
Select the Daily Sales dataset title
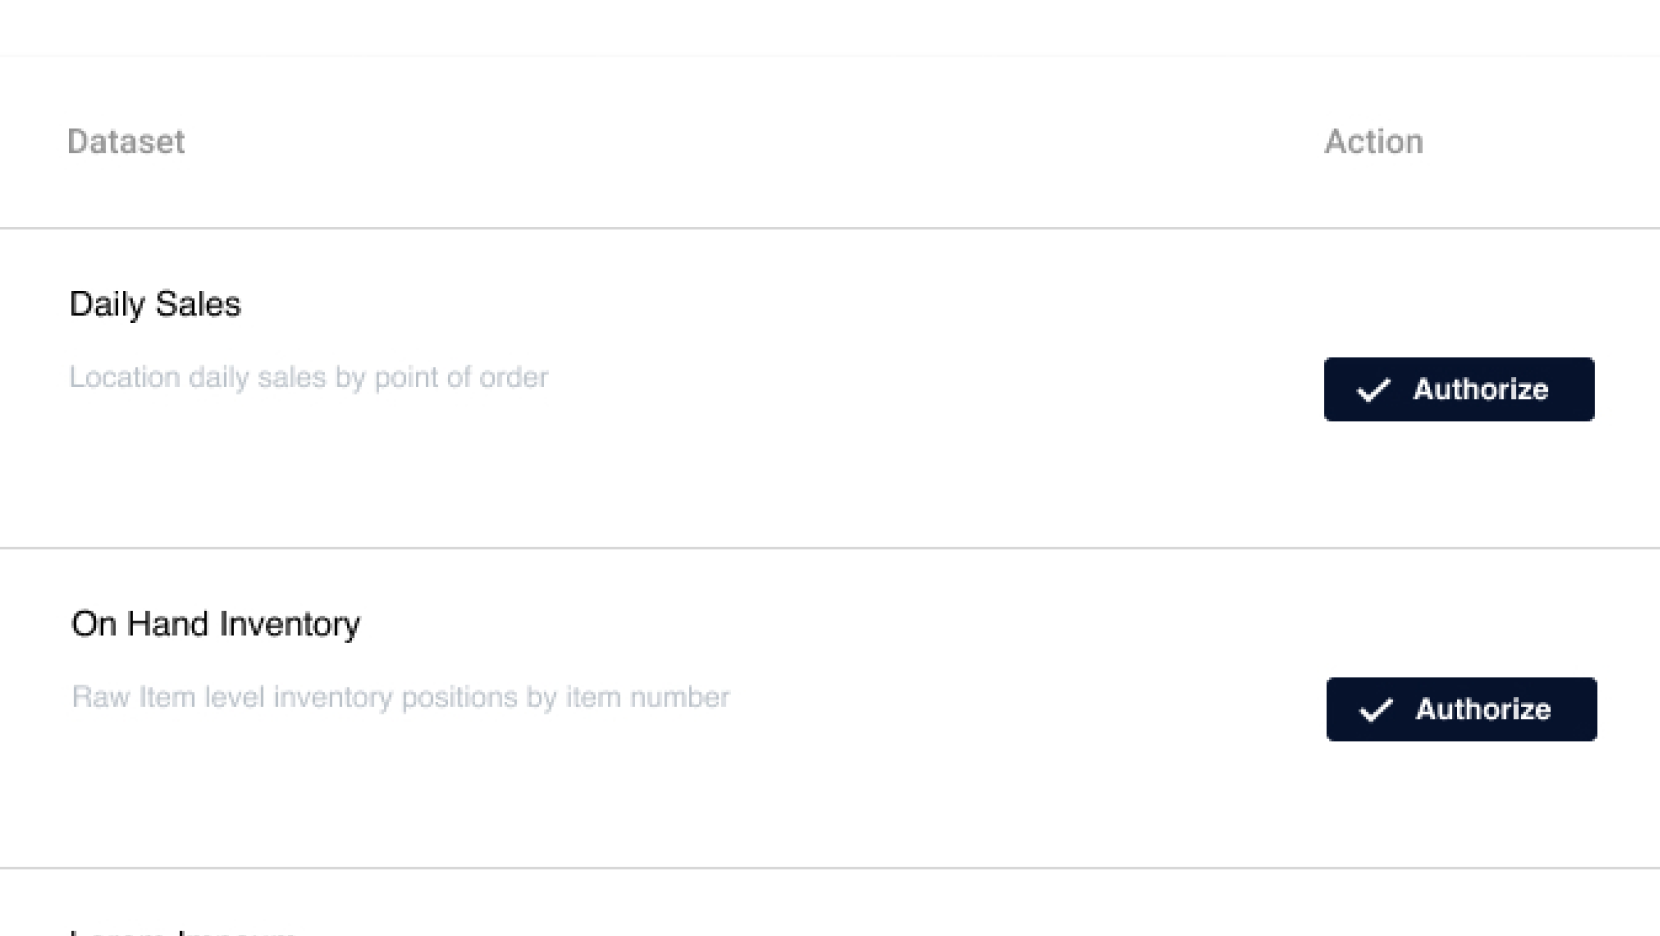point(155,304)
